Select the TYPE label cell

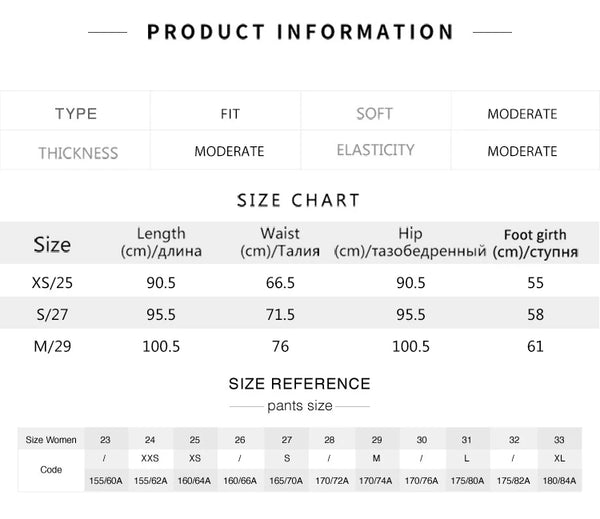click(76, 113)
